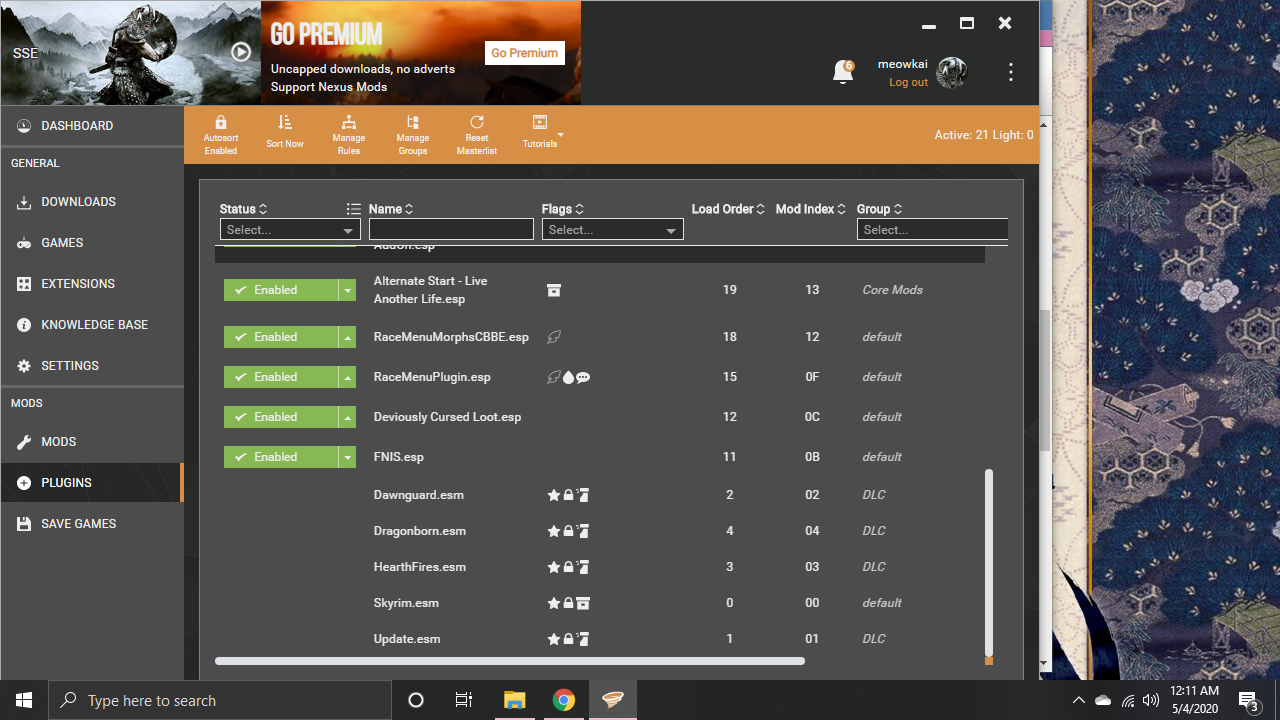Select Plugins in the sidebar
This screenshot has width=1280, height=720.
92,483
